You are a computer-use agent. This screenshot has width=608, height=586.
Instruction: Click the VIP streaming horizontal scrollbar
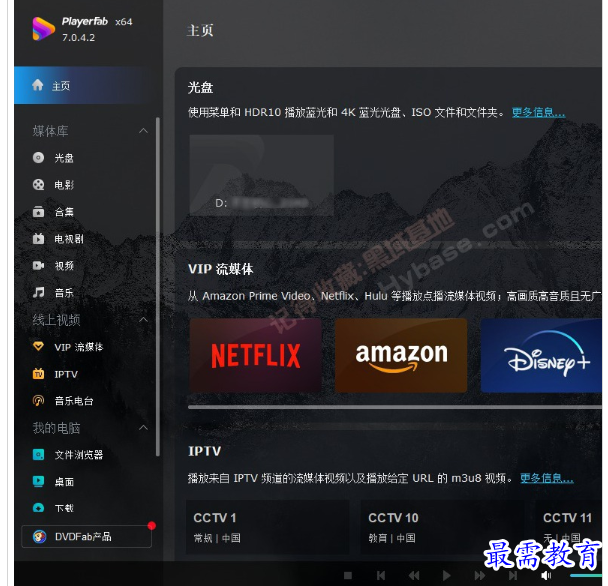[x=395, y=407]
